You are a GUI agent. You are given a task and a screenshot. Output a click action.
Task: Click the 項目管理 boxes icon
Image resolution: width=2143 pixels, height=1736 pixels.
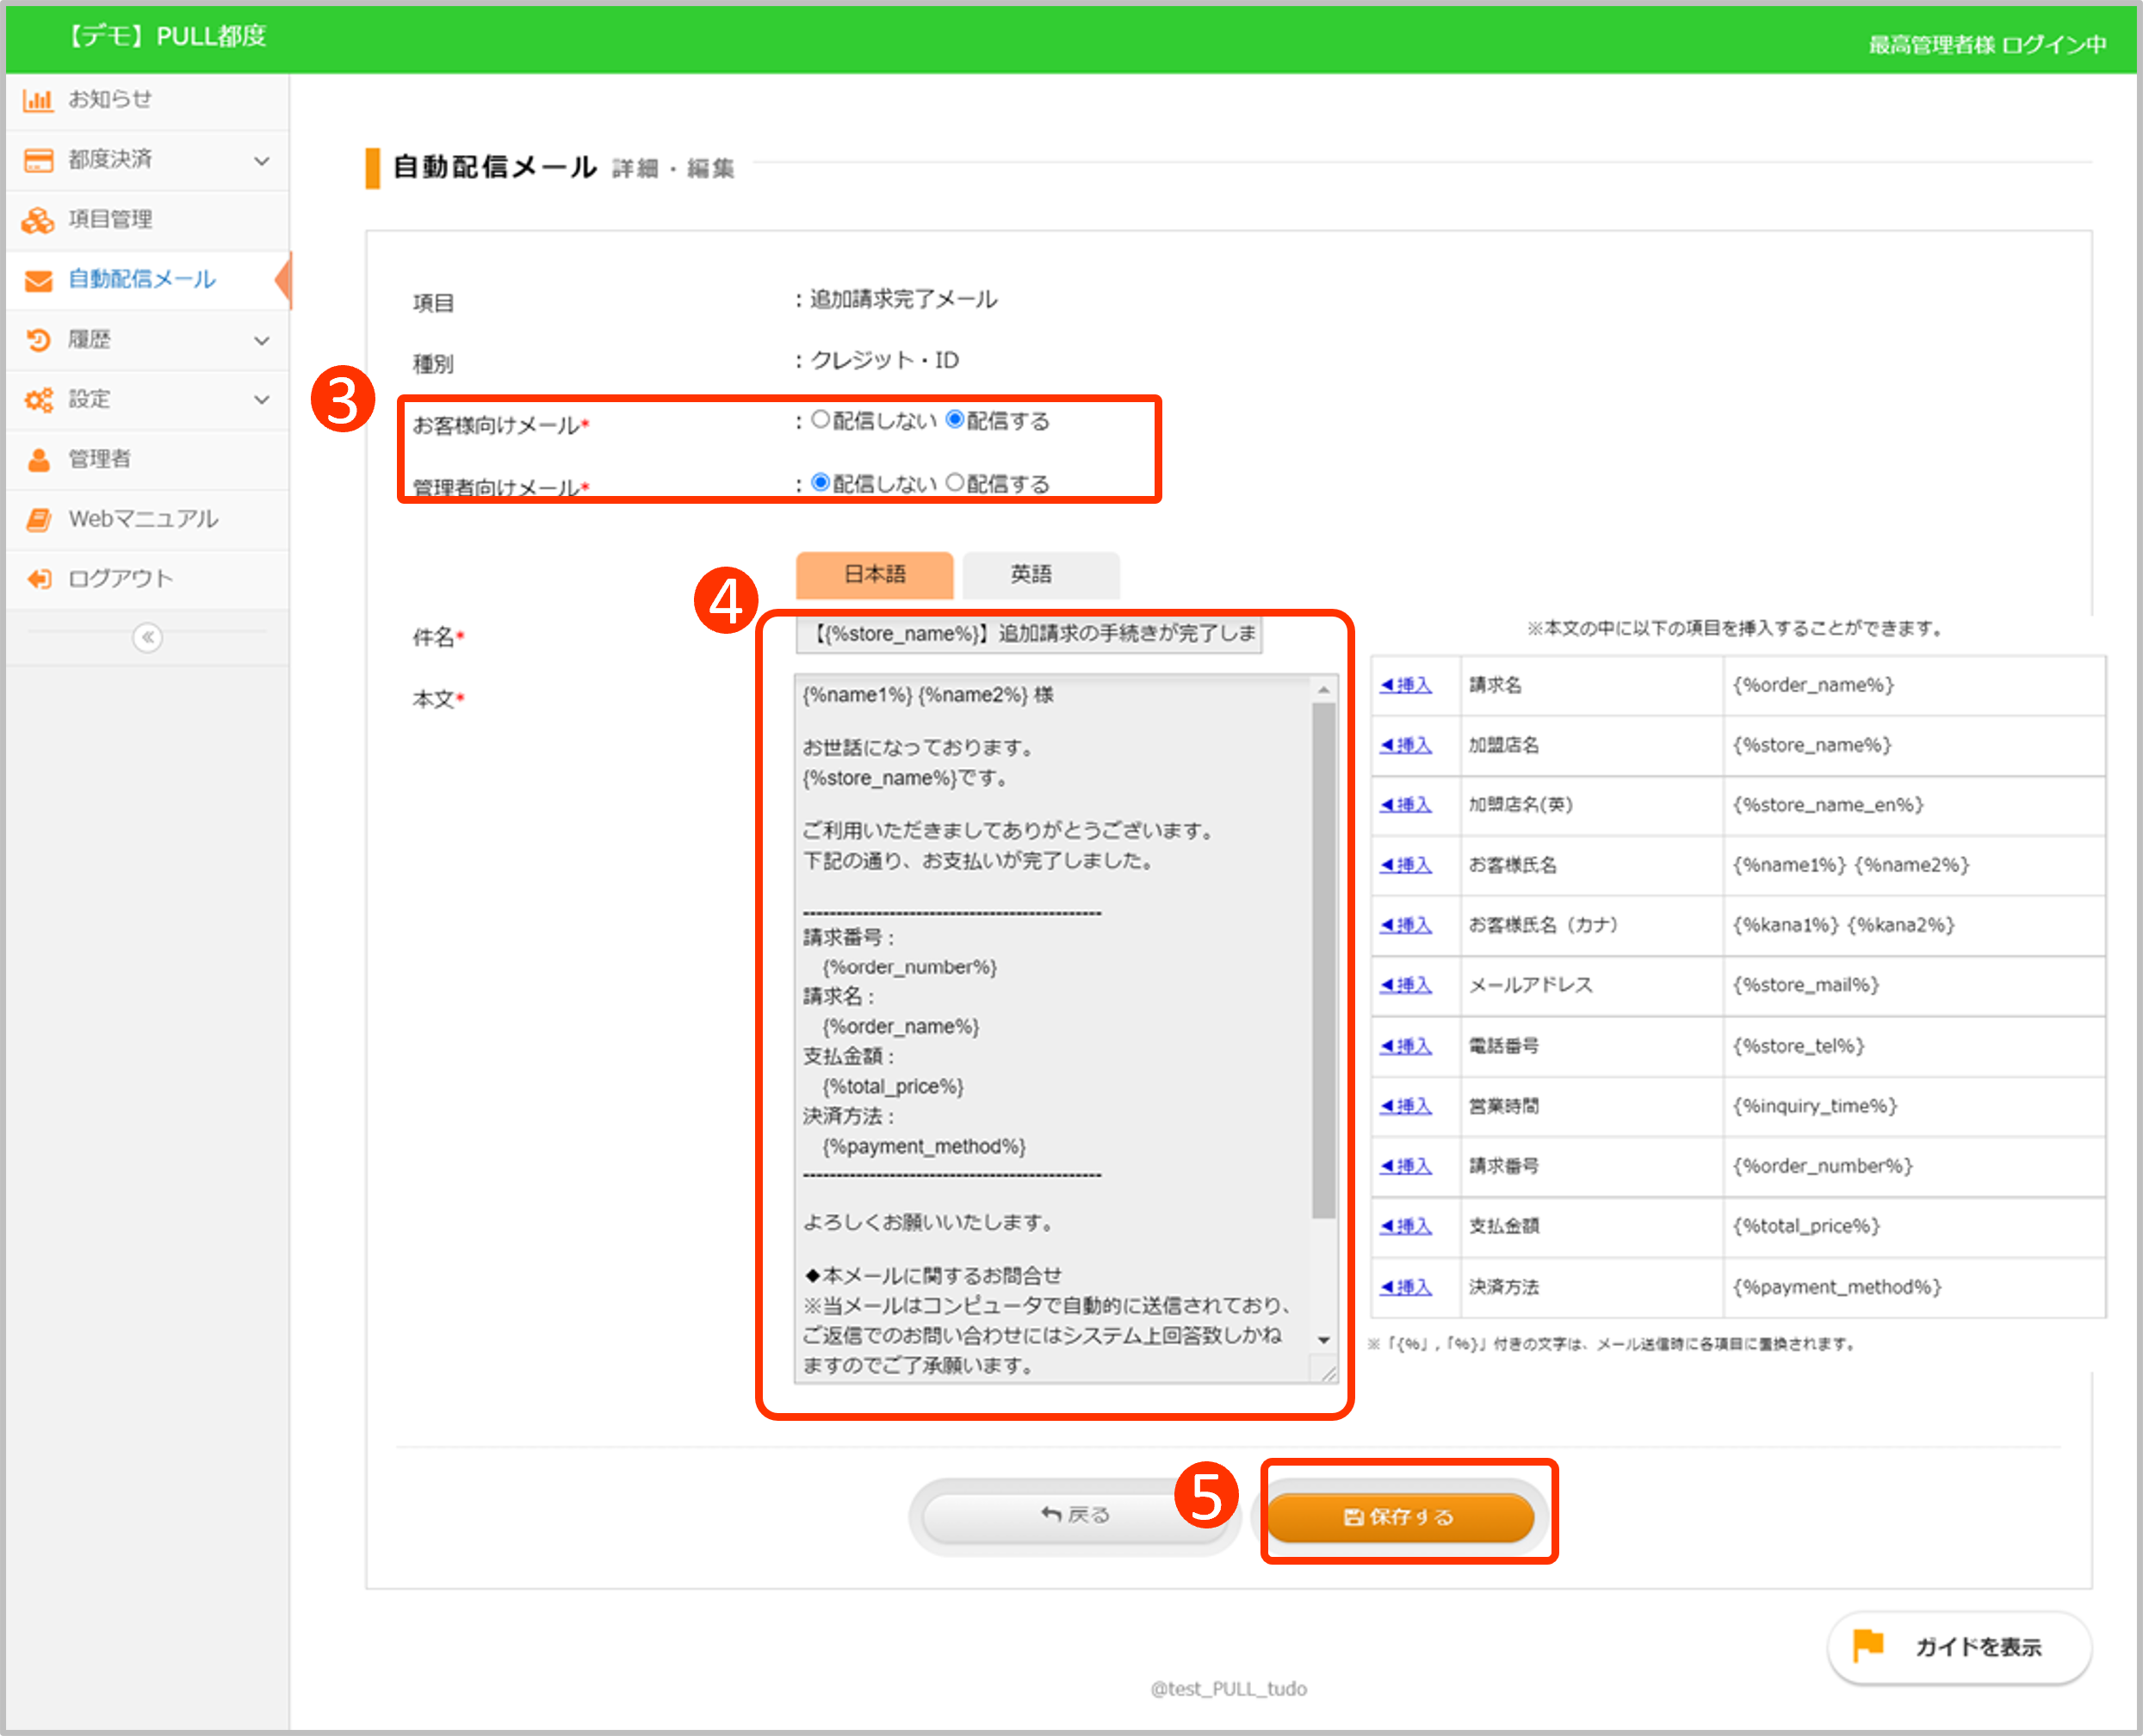38,220
